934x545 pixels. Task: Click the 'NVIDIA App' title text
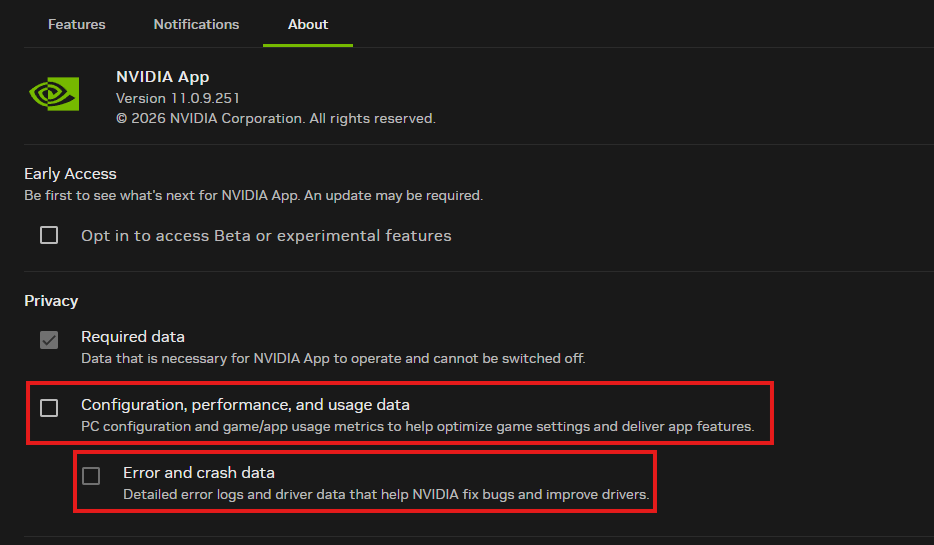click(163, 77)
